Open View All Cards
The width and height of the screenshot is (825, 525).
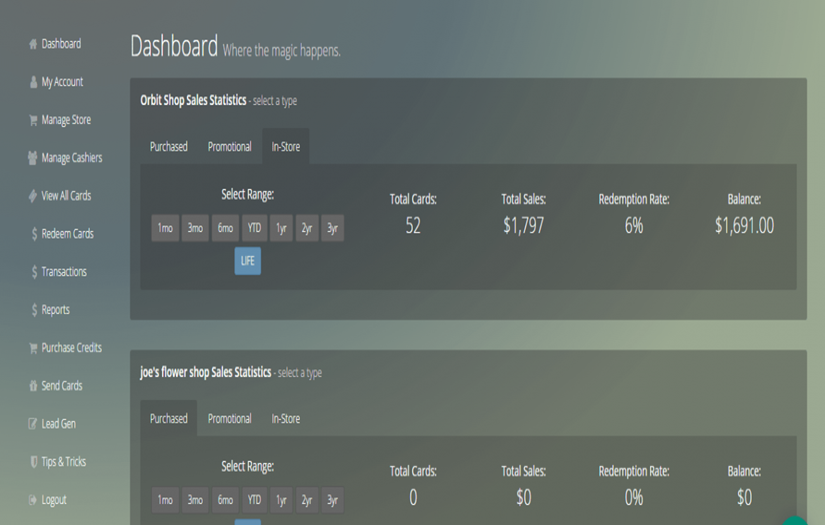[66, 196]
